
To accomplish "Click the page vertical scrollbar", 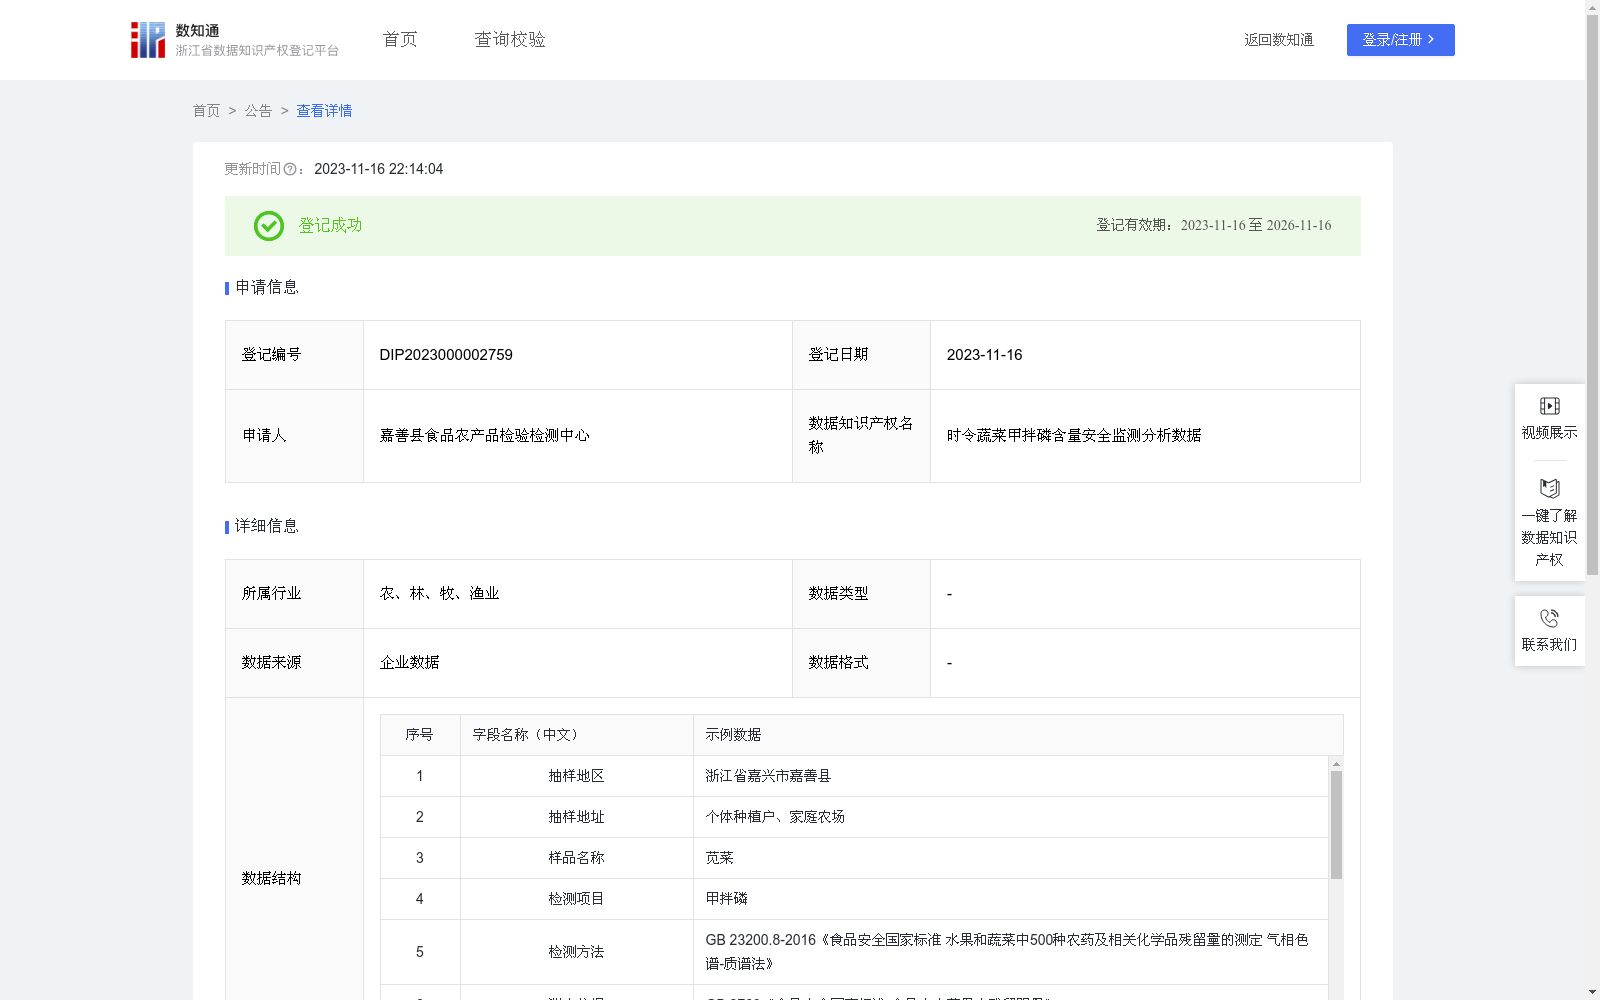I will point(1592,295).
